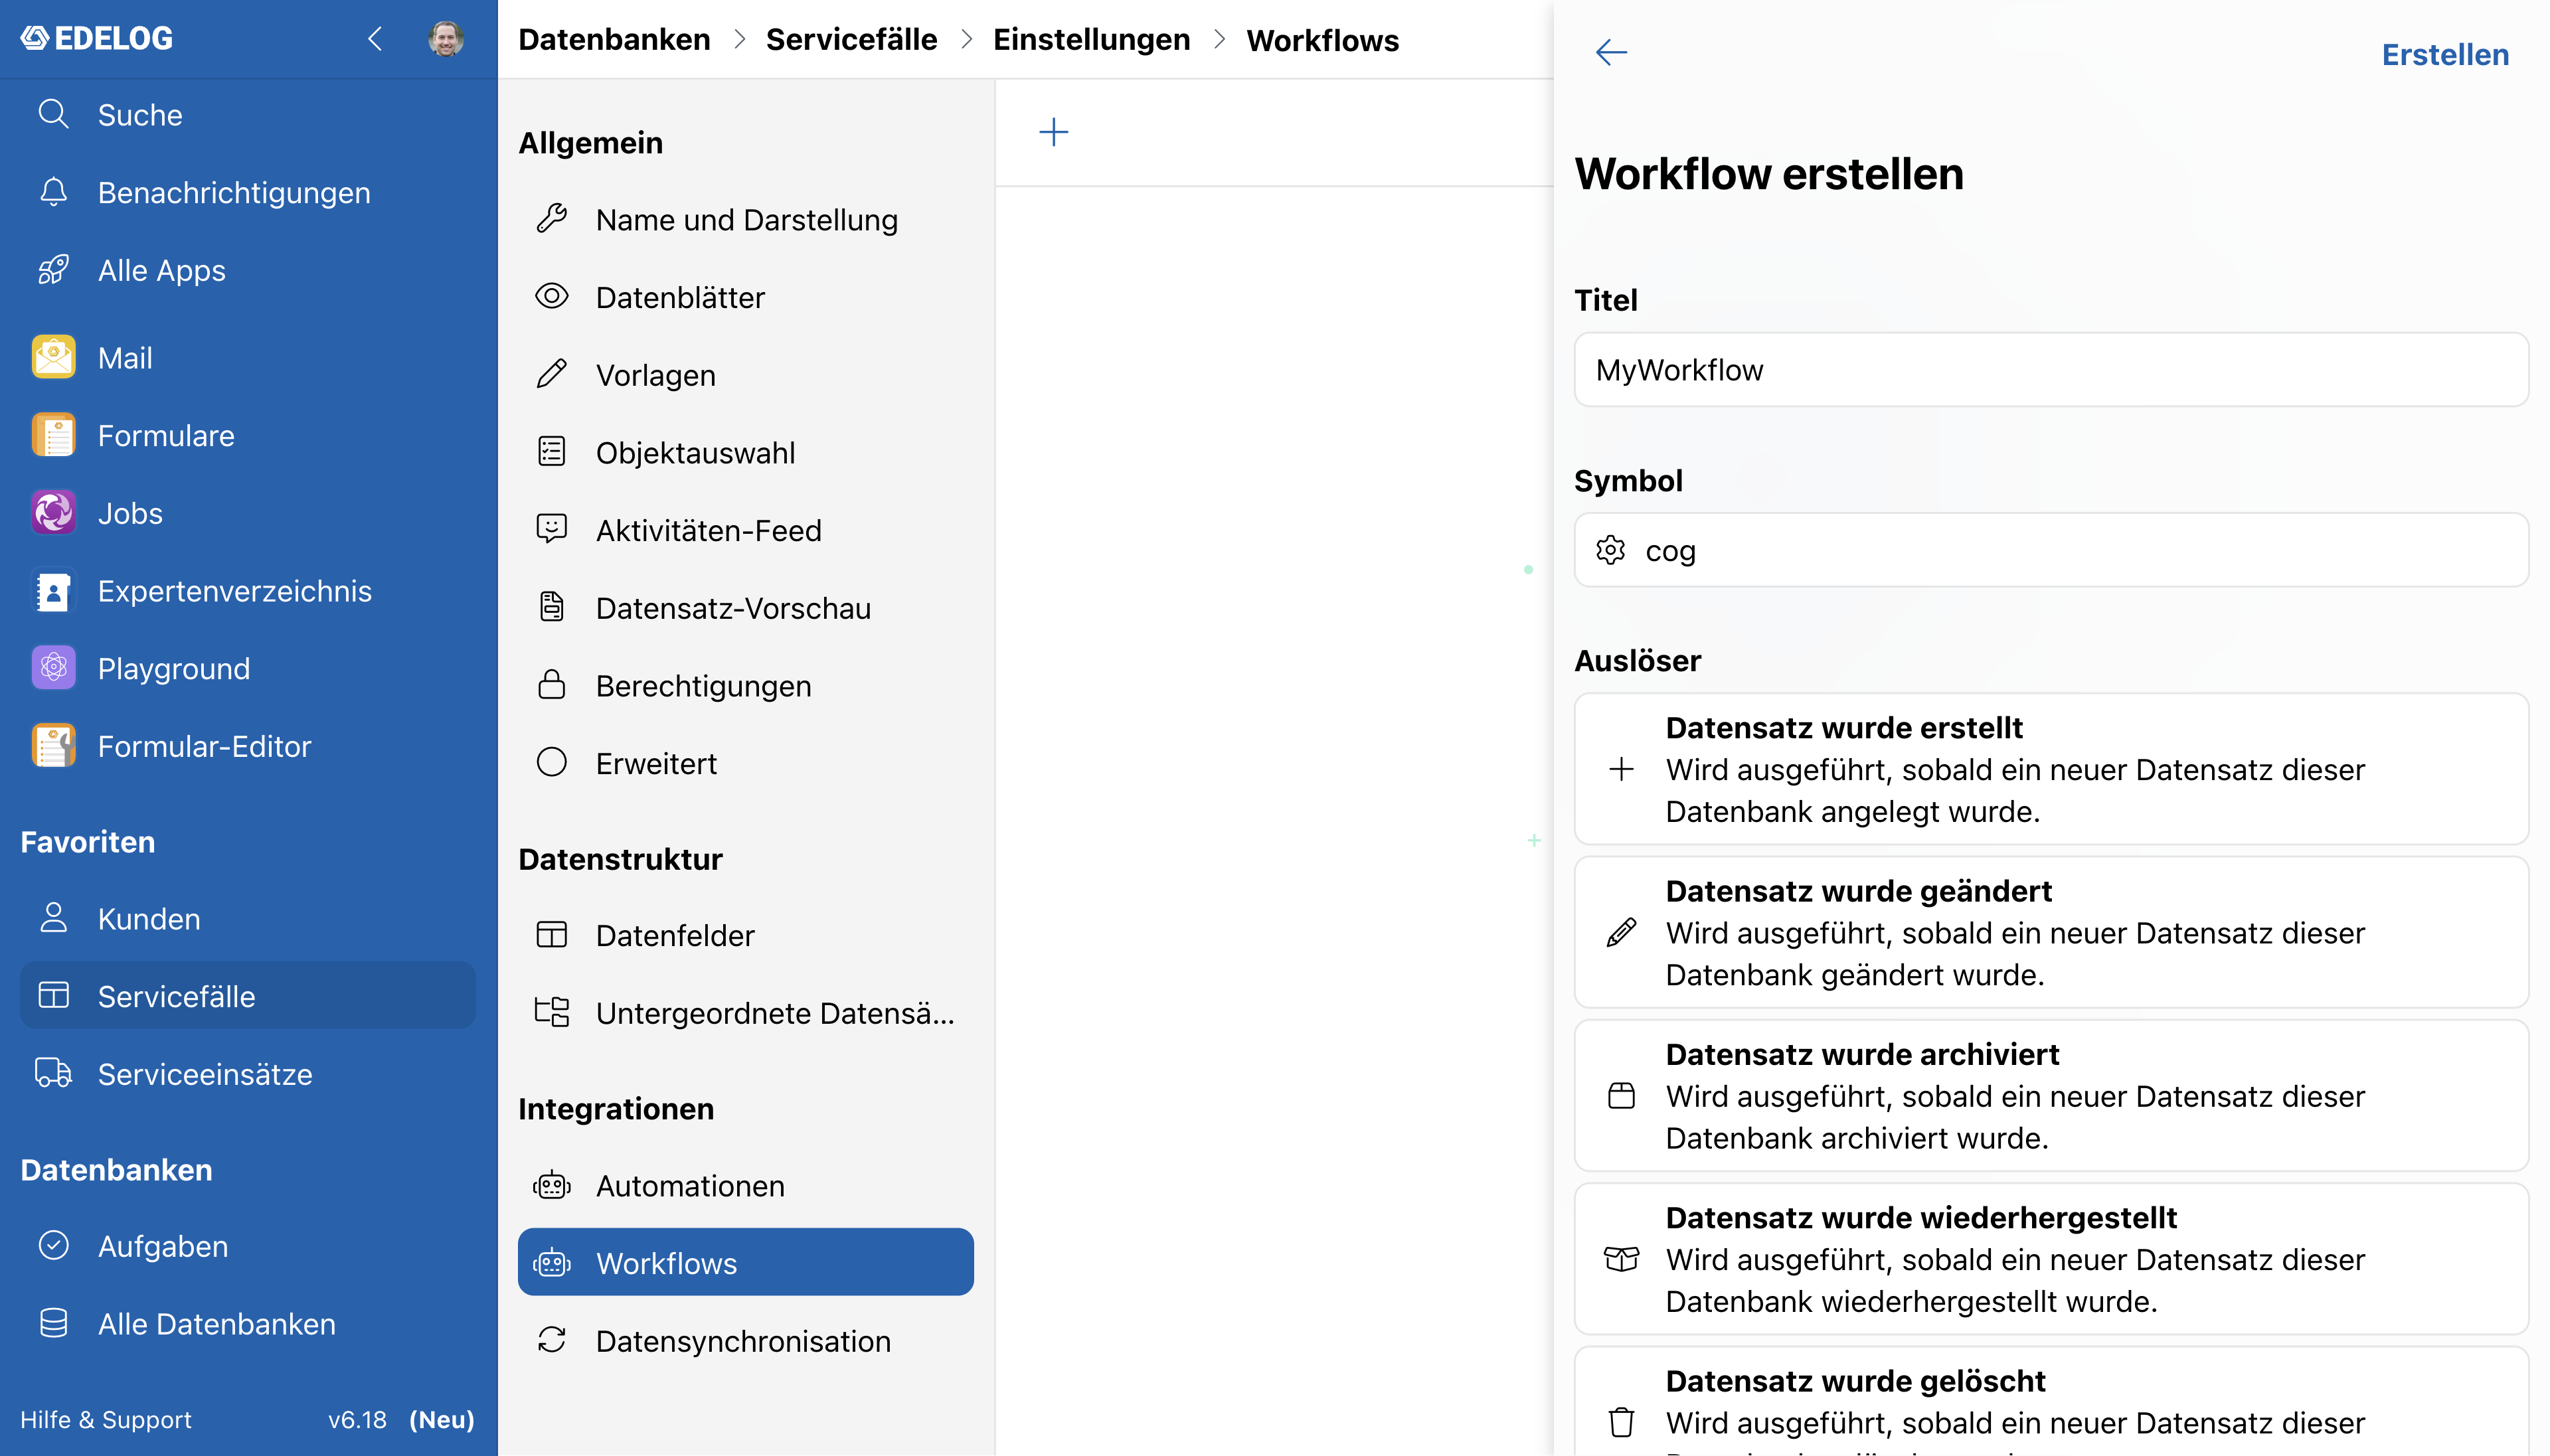Select trigger Datensatz wurde wiederhergestellt
The height and width of the screenshot is (1456, 2550).
coord(2051,1258)
